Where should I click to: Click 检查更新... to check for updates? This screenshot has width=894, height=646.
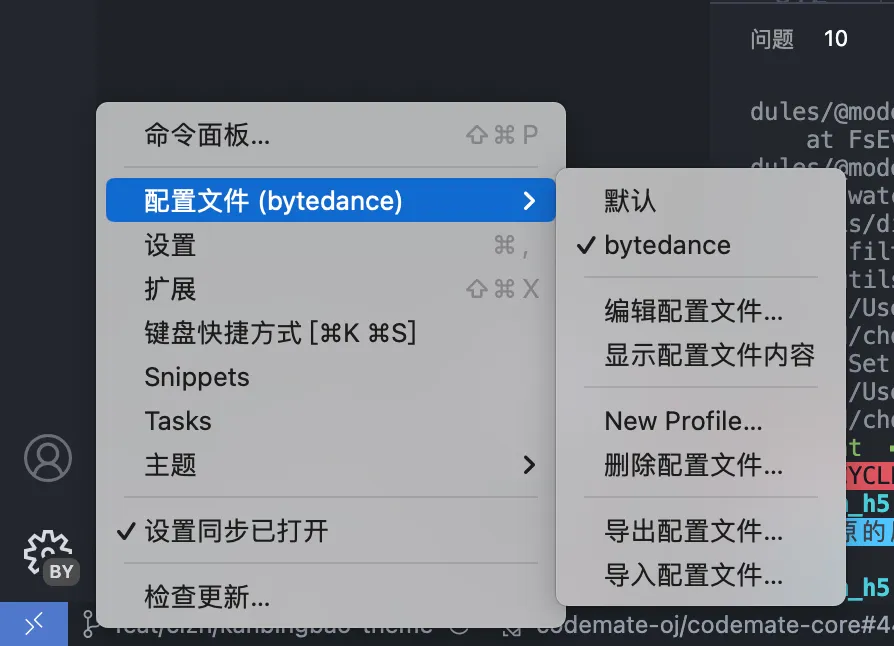click(207, 598)
